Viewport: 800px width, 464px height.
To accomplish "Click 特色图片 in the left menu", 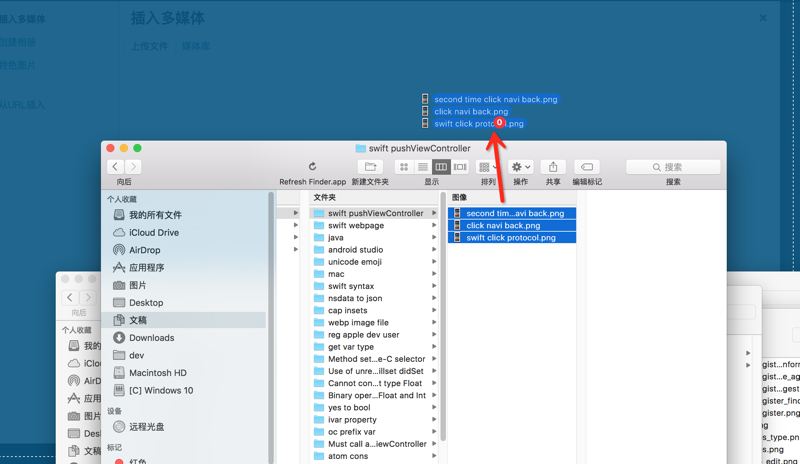I will [x=18, y=65].
